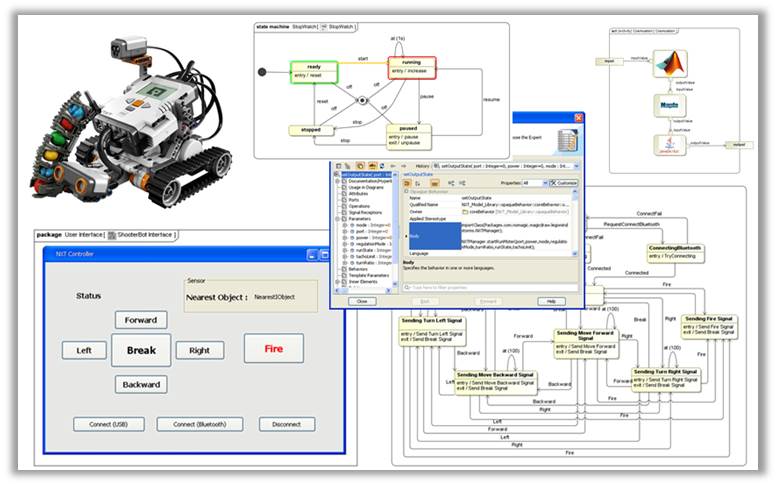This screenshot has height=485, width=776.
Task: Click the back arrow in dialog toolbar
Action: 392,166
